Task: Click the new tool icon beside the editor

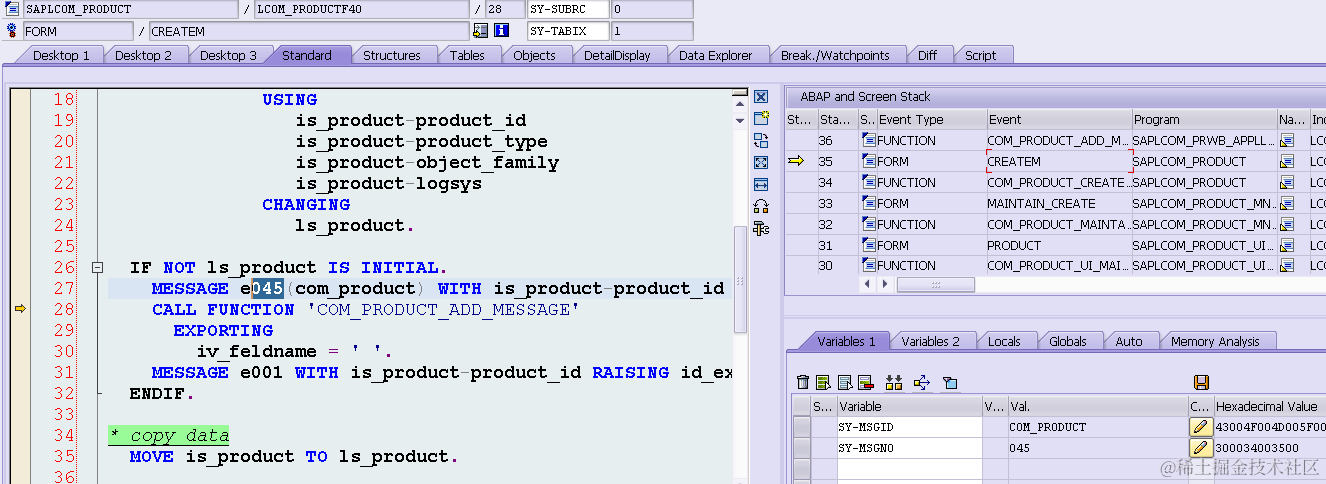Action: click(761, 118)
